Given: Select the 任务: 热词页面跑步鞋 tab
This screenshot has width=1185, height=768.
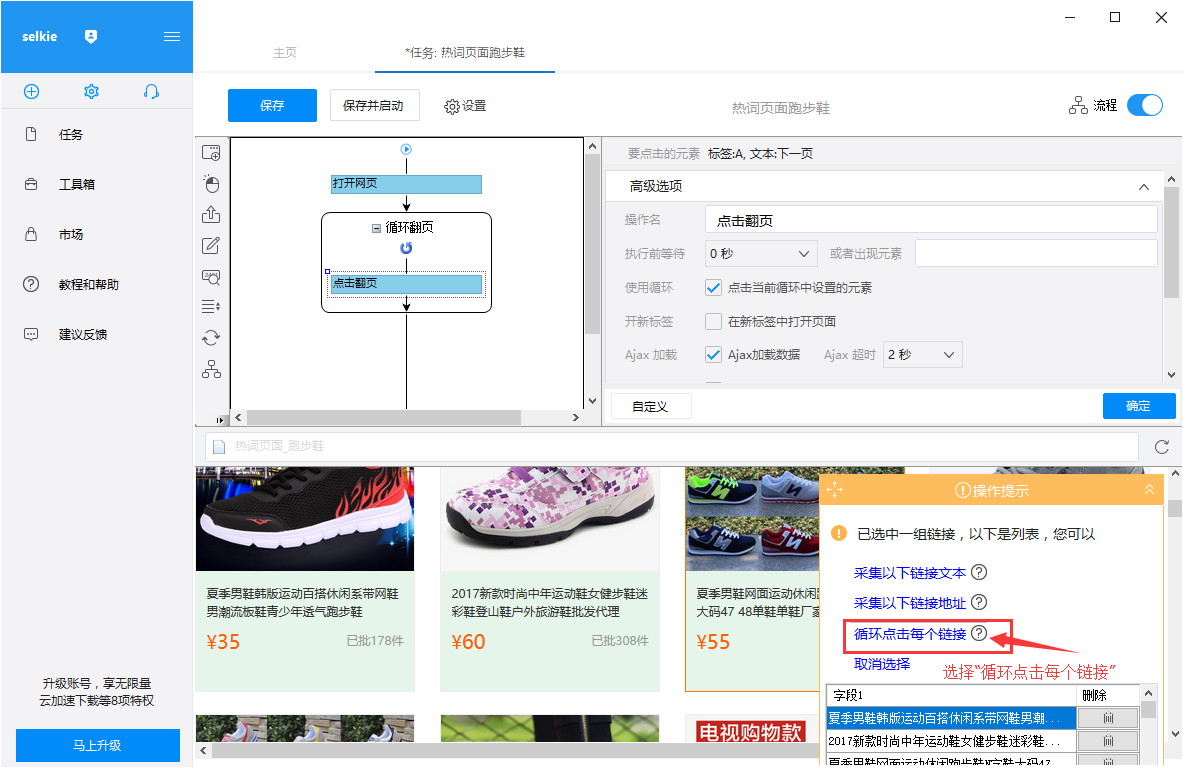Looking at the screenshot, I should (x=465, y=53).
